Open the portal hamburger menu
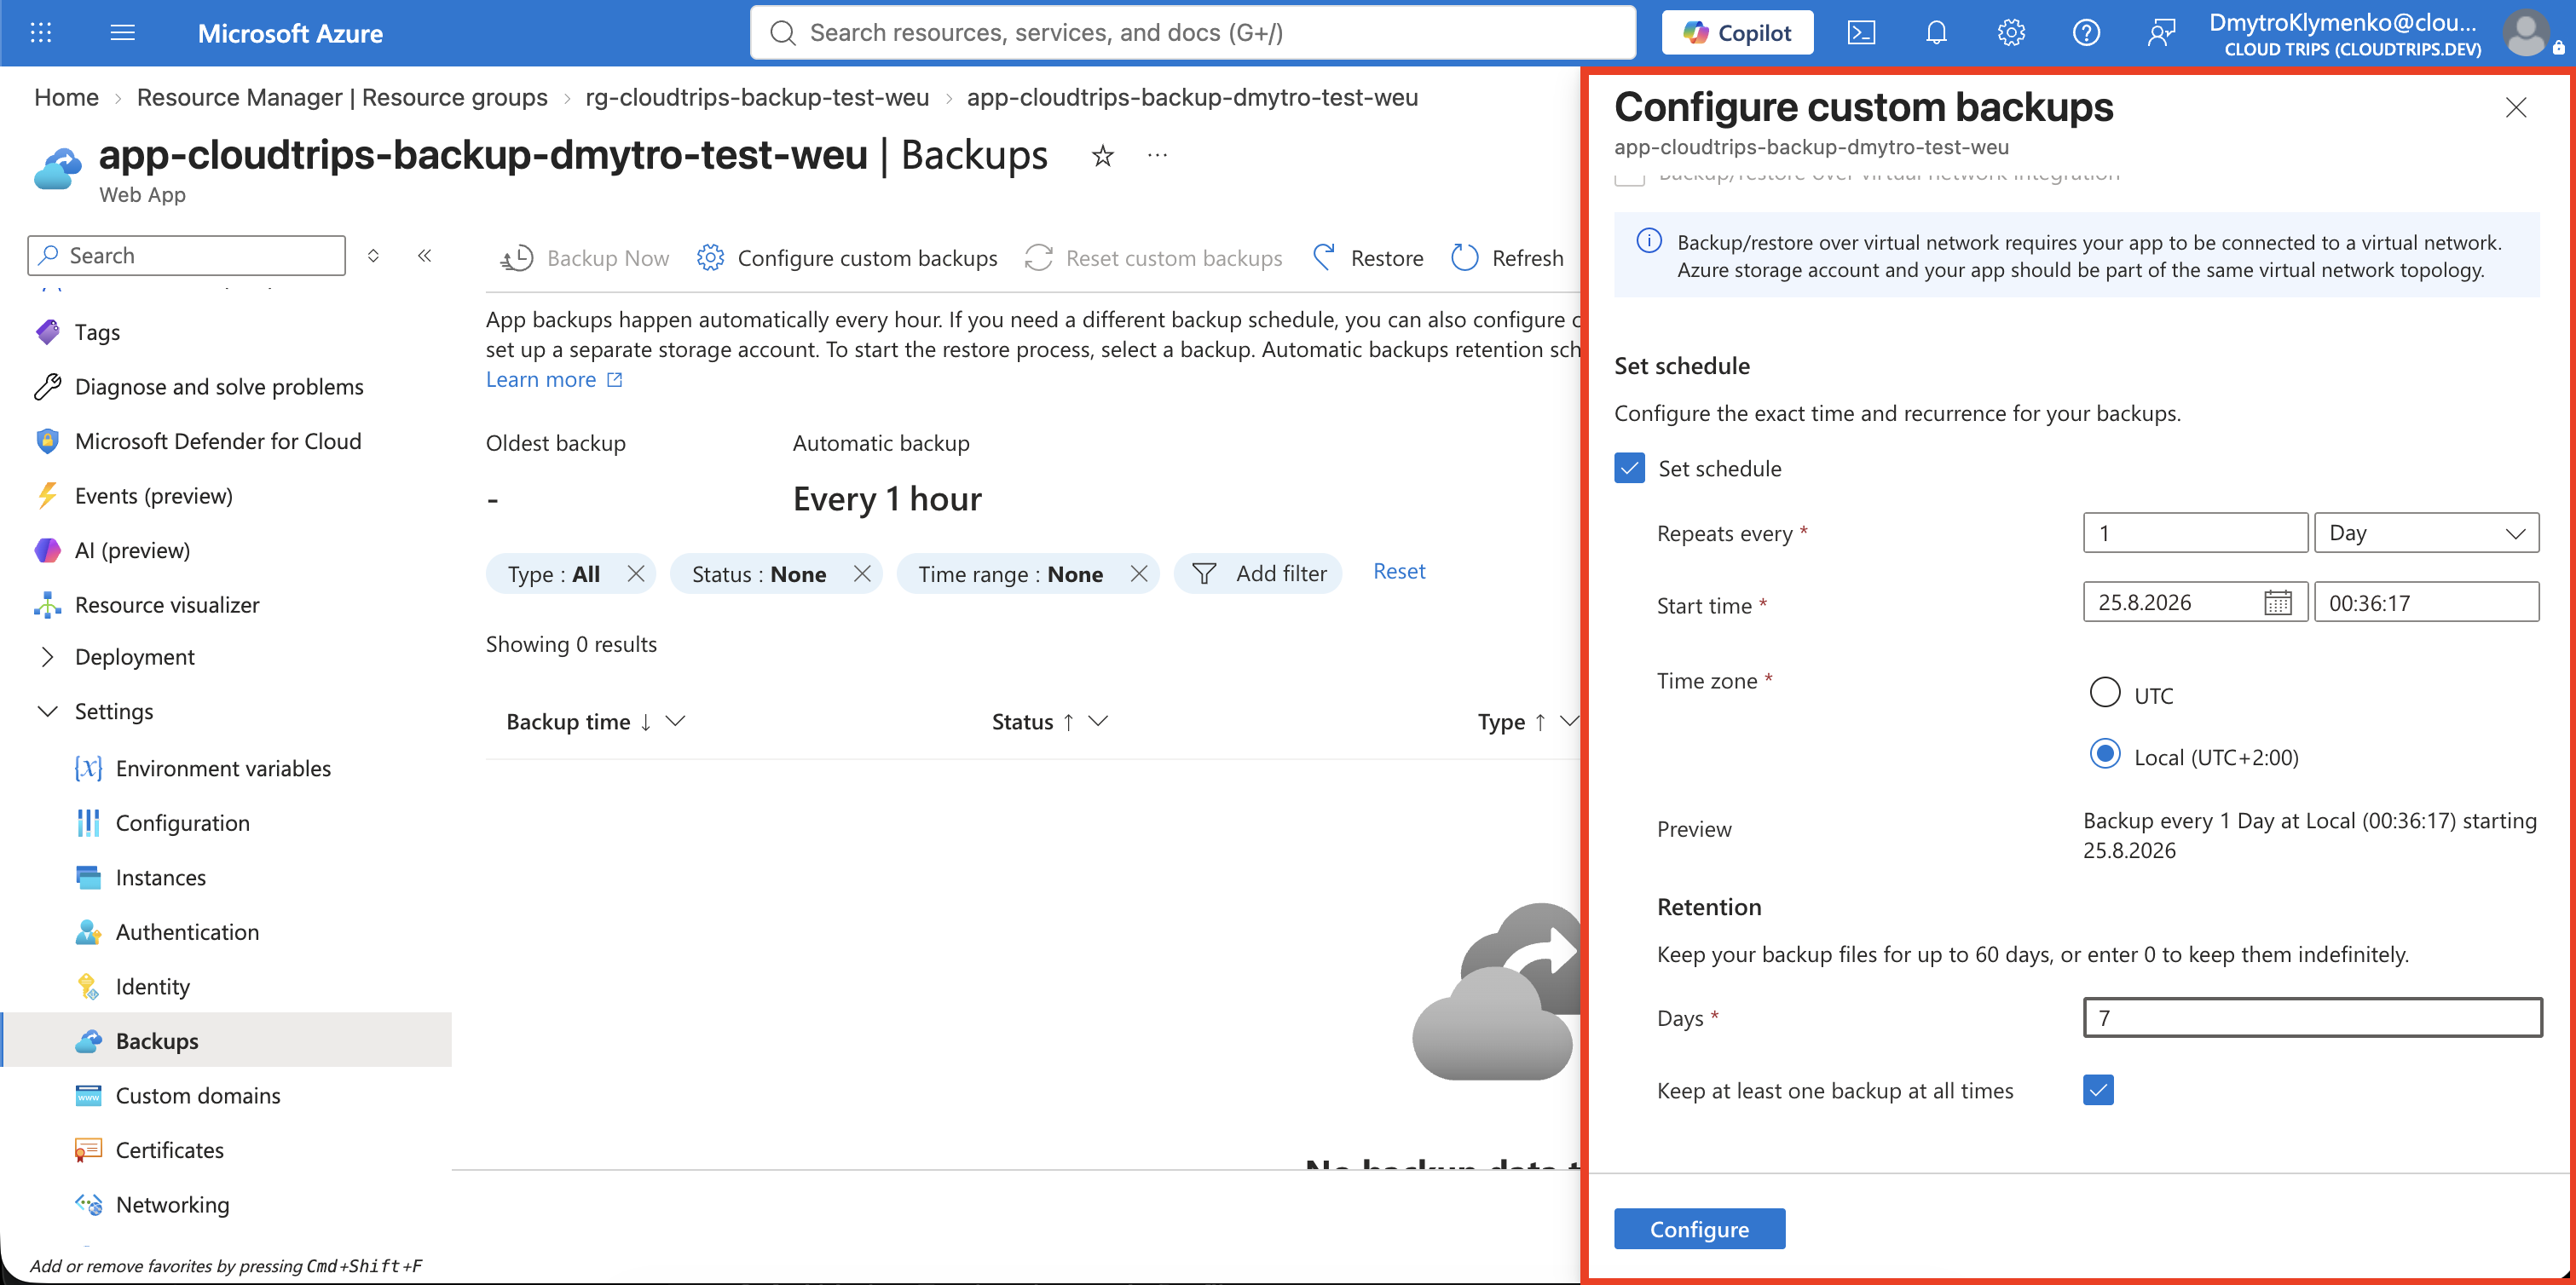This screenshot has width=2576, height=1285. (122, 33)
